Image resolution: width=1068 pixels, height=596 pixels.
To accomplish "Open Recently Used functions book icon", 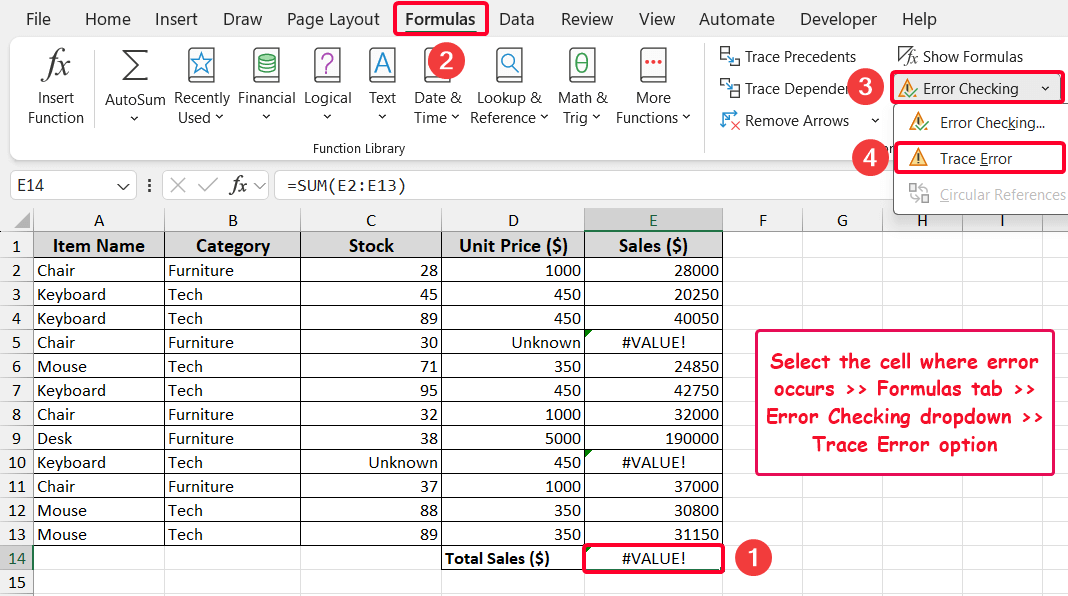I will point(201,68).
